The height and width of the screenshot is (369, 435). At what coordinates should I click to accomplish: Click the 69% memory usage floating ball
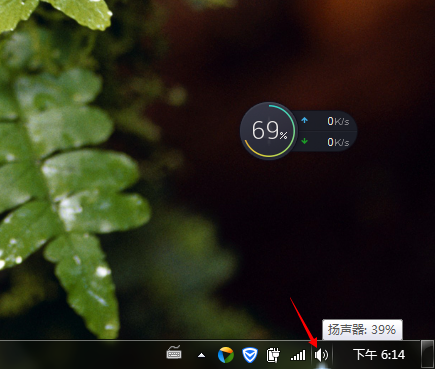coord(268,131)
